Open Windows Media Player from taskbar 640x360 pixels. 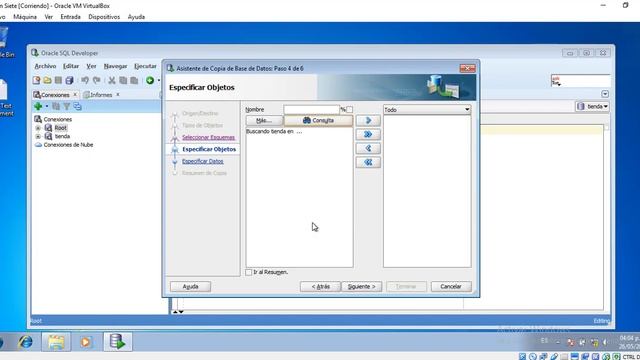(86, 342)
